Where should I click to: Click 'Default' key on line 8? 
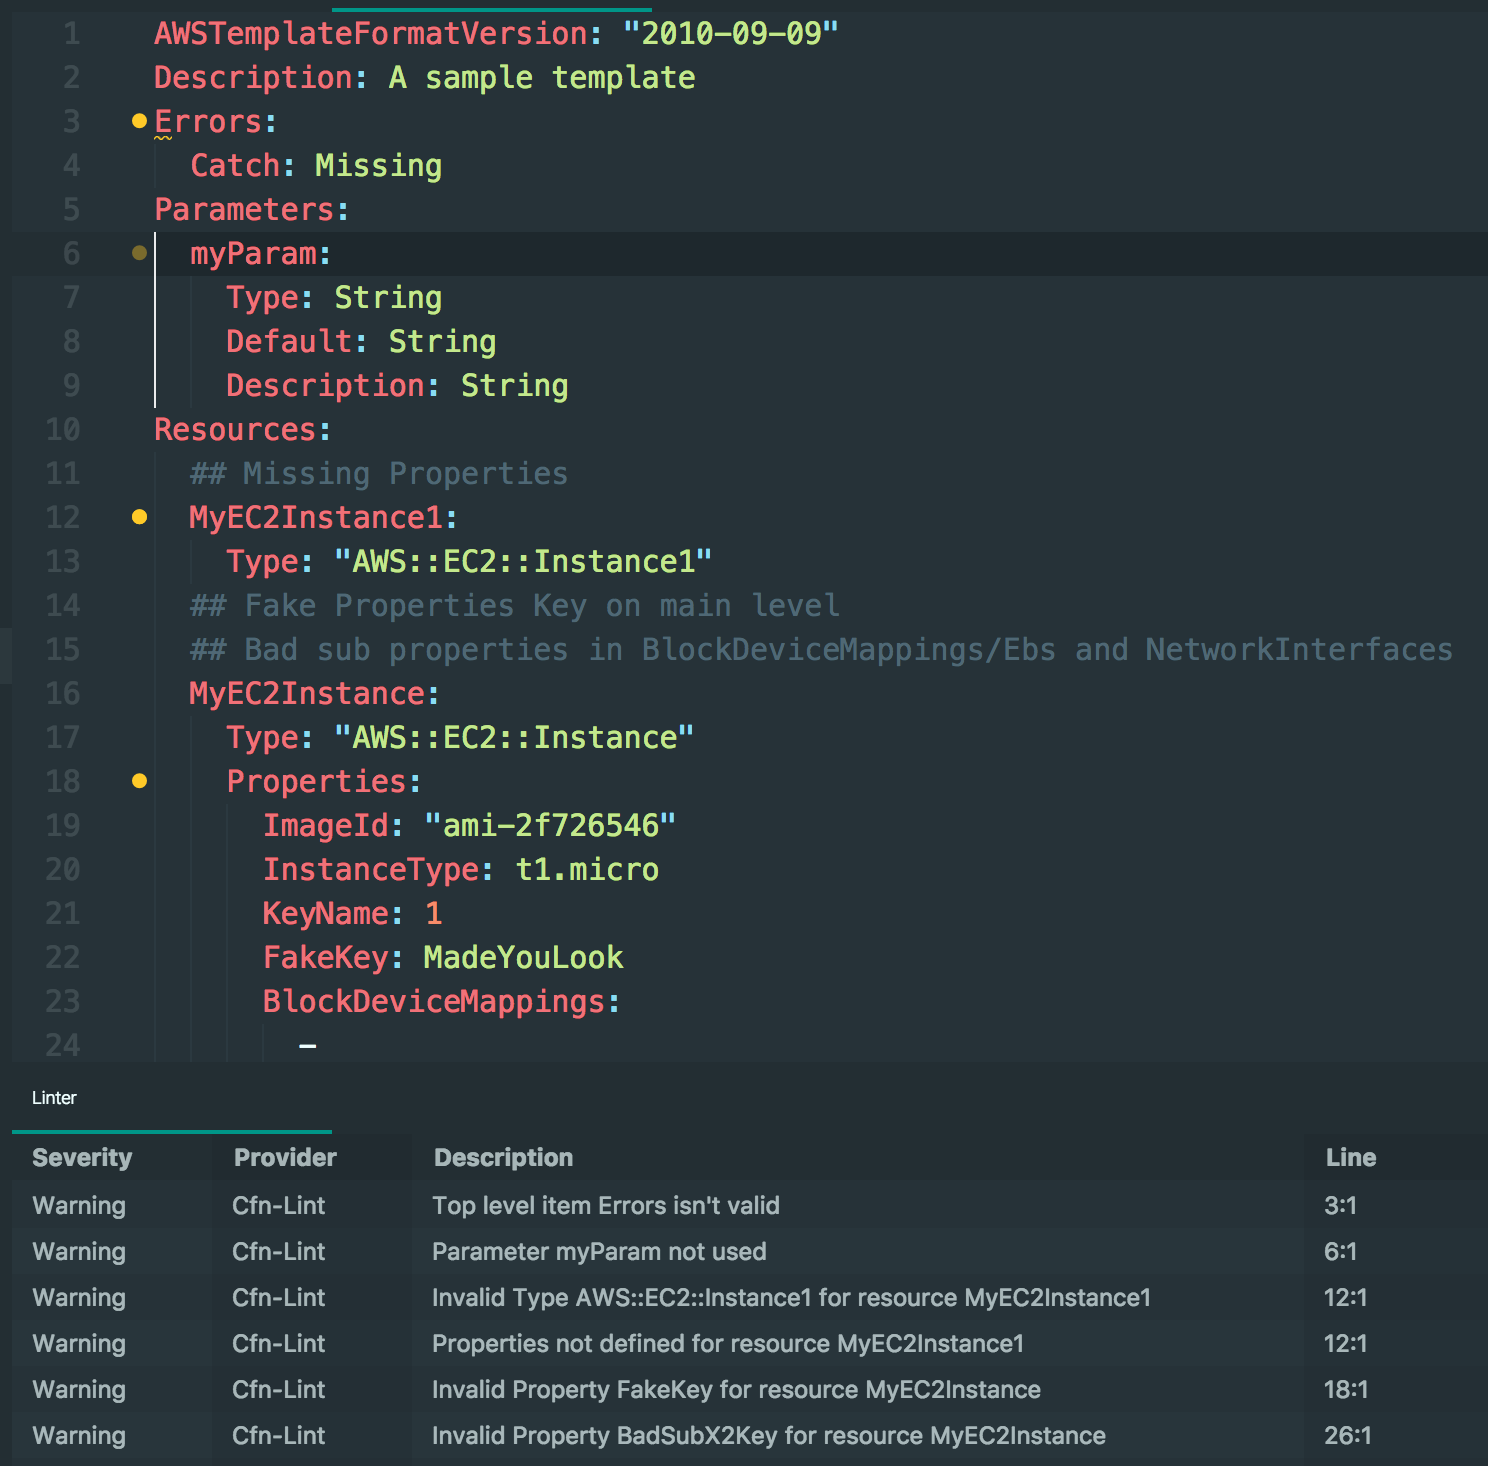tap(289, 341)
